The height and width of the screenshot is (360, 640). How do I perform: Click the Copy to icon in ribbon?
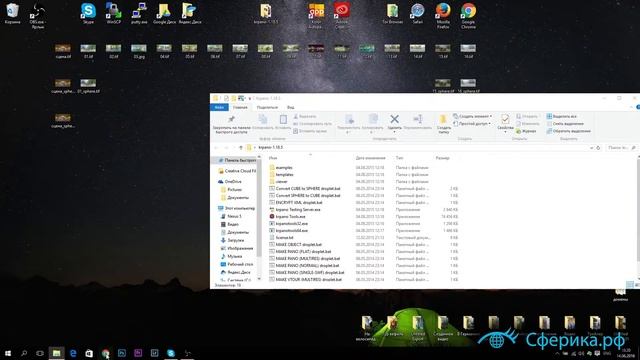point(373,119)
